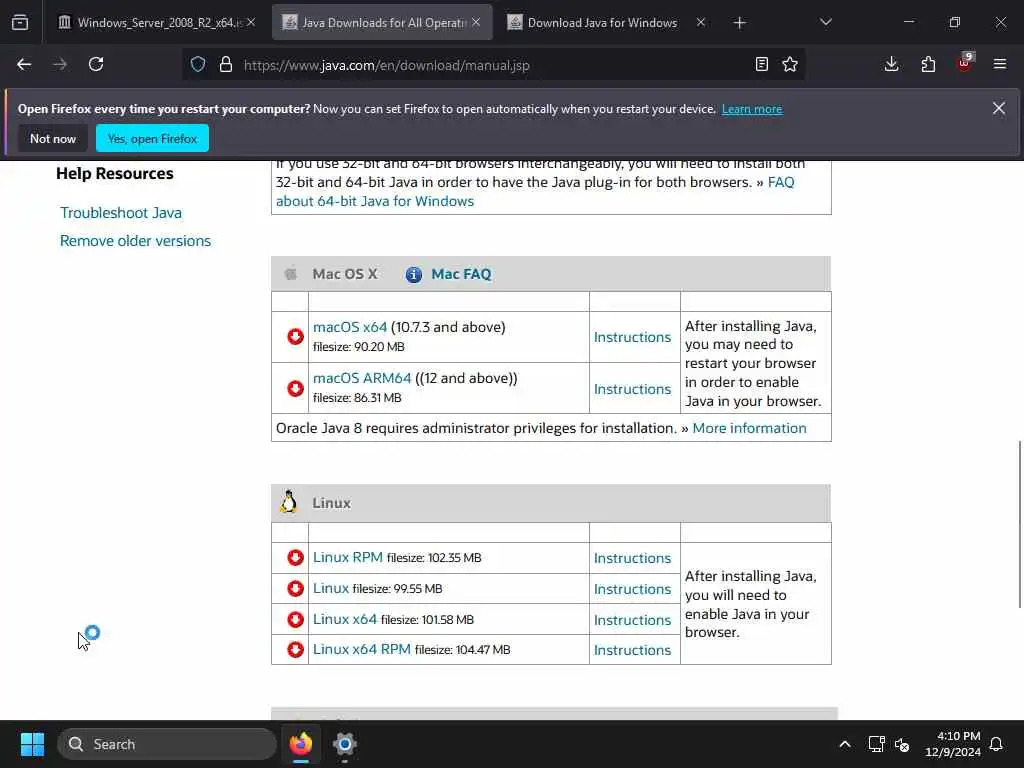This screenshot has width=1024, height=768.
Task: Open the Remove older versions link
Action: coord(135,241)
